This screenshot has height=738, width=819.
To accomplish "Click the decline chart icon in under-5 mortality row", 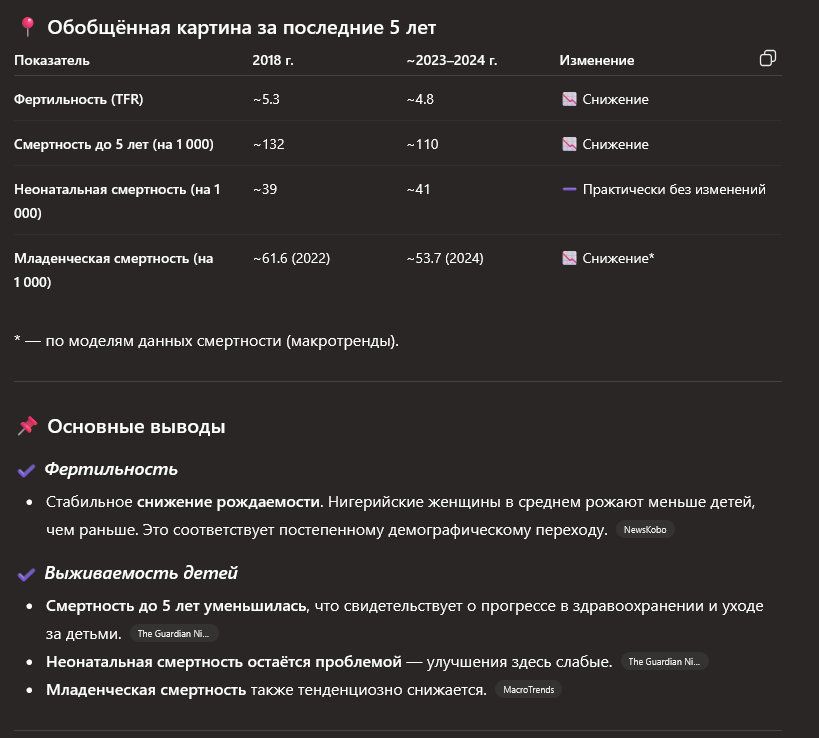I will tap(569, 144).
